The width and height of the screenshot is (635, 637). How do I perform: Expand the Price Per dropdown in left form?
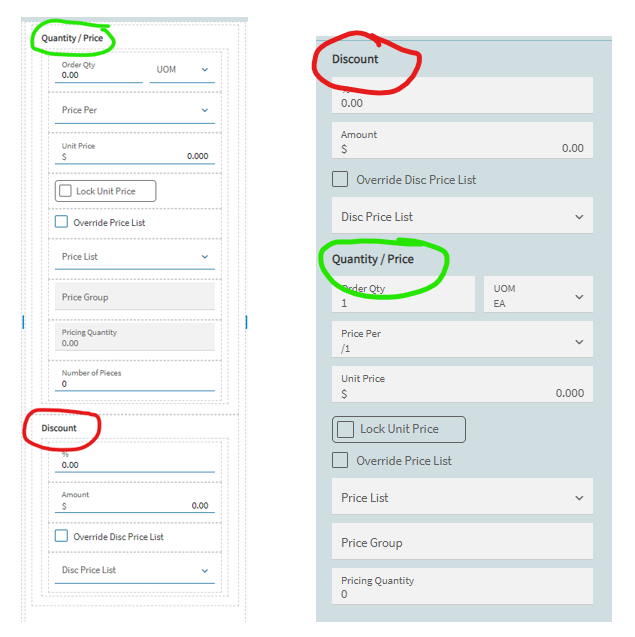(x=135, y=110)
